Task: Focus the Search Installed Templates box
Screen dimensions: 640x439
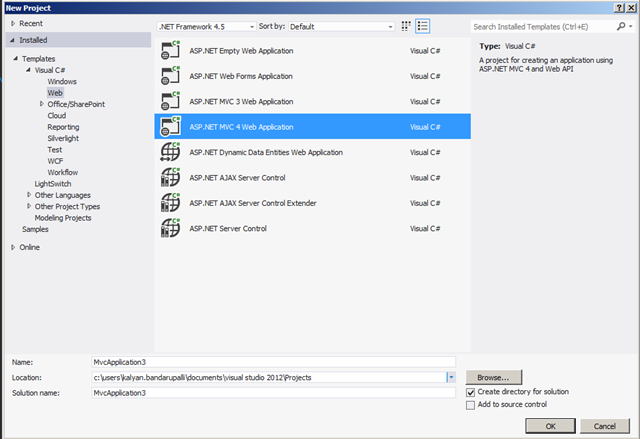Action: (543, 27)
